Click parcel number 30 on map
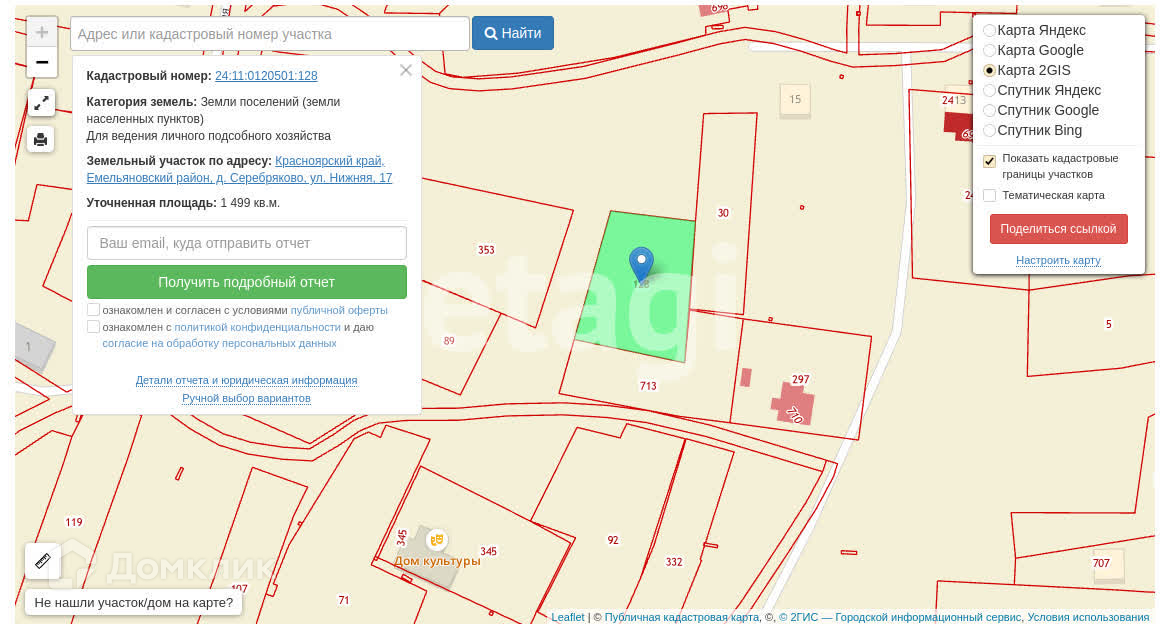Image resolution: width=1166 pixels, height=624 pixels. tap(723, 213)
